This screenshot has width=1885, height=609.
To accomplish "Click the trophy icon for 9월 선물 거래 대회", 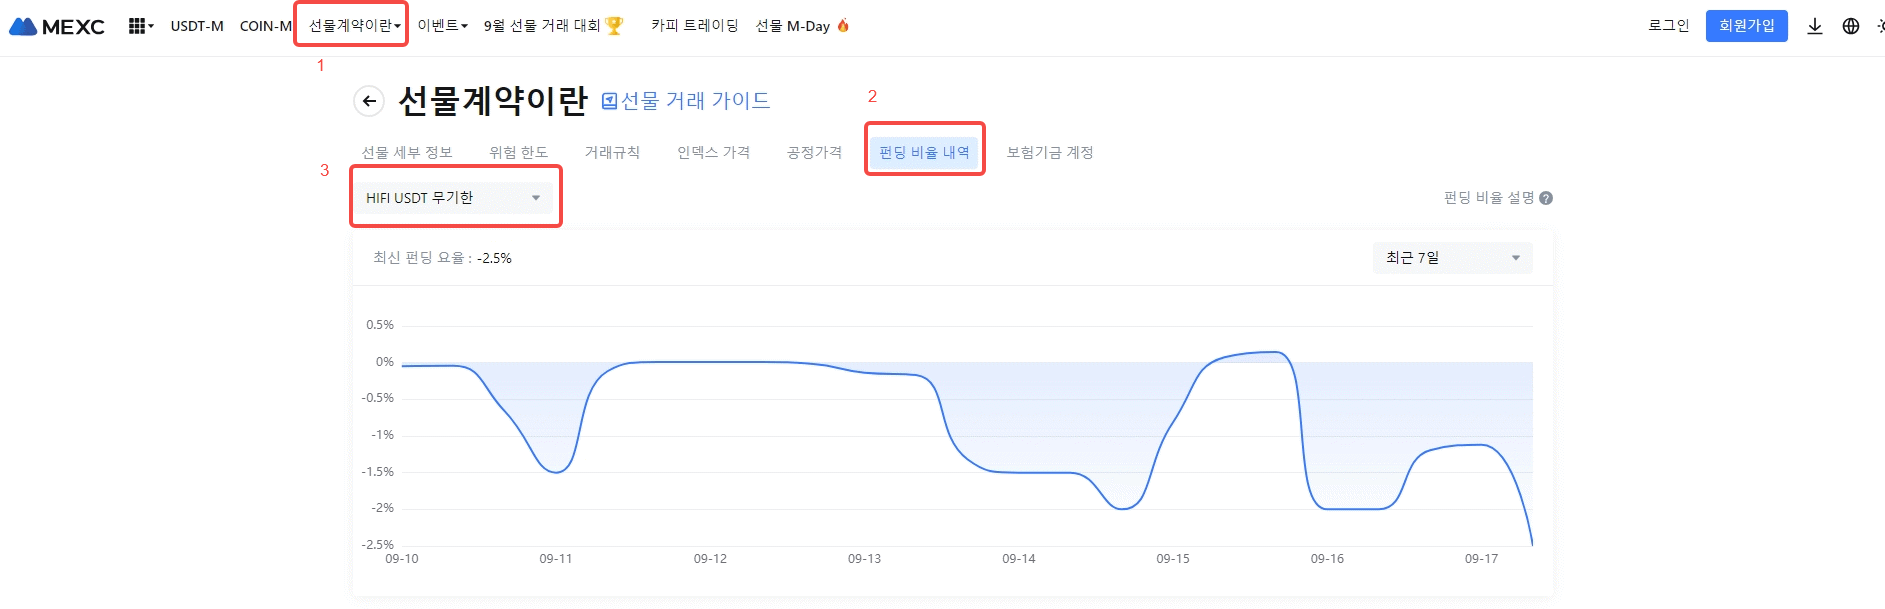I will [614, 26].
